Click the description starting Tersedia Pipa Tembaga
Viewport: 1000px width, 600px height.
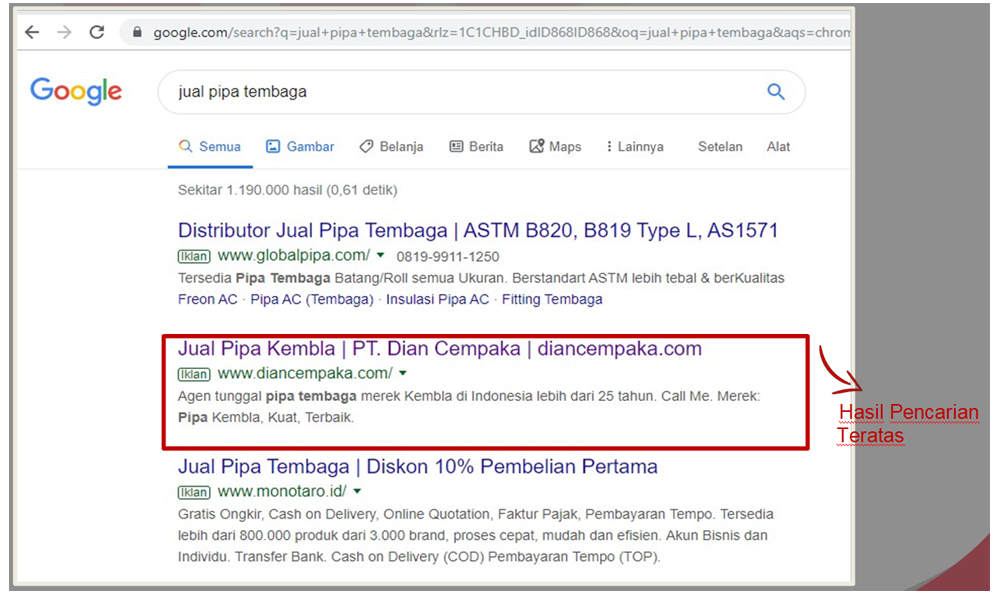[x=481, y=278]
